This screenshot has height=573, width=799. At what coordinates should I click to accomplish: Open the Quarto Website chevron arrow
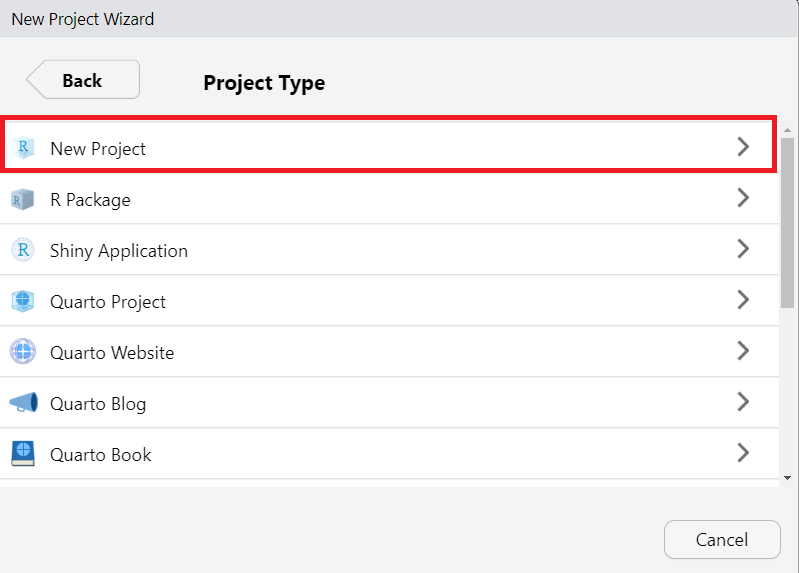[x=743, y=351]
